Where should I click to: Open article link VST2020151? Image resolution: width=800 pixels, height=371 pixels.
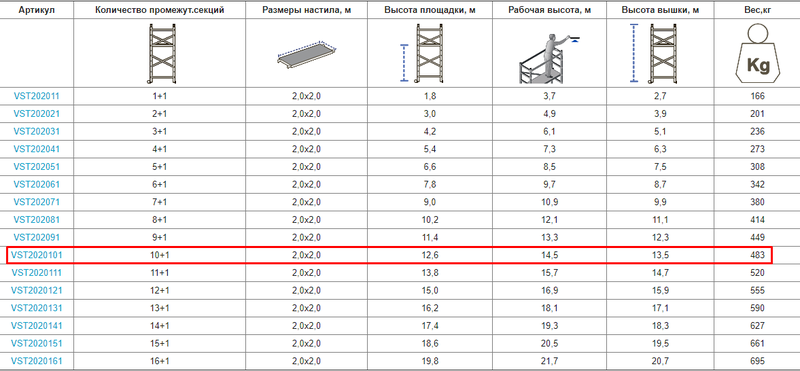click(x=37, y=343)
